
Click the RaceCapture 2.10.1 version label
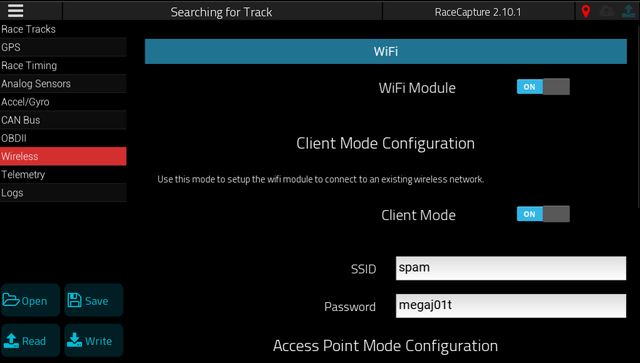(x=478, y=12)
